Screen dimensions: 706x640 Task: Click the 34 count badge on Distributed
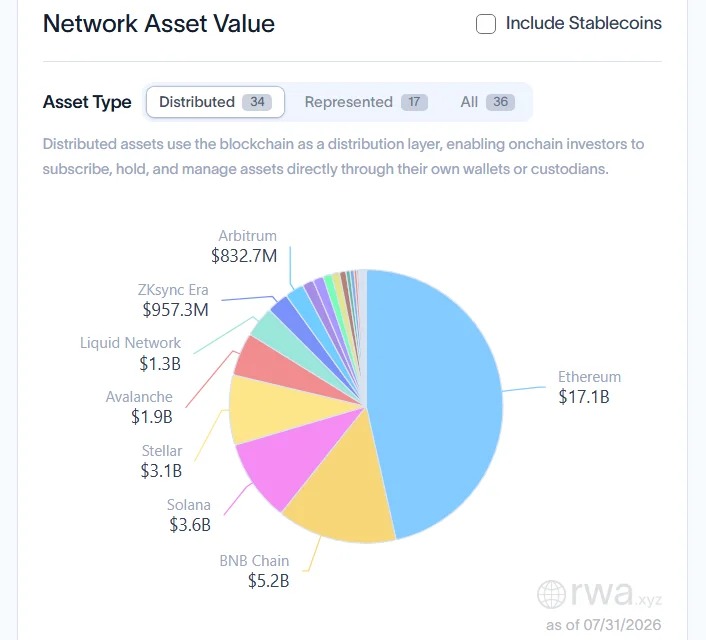[x=257, y=102]
